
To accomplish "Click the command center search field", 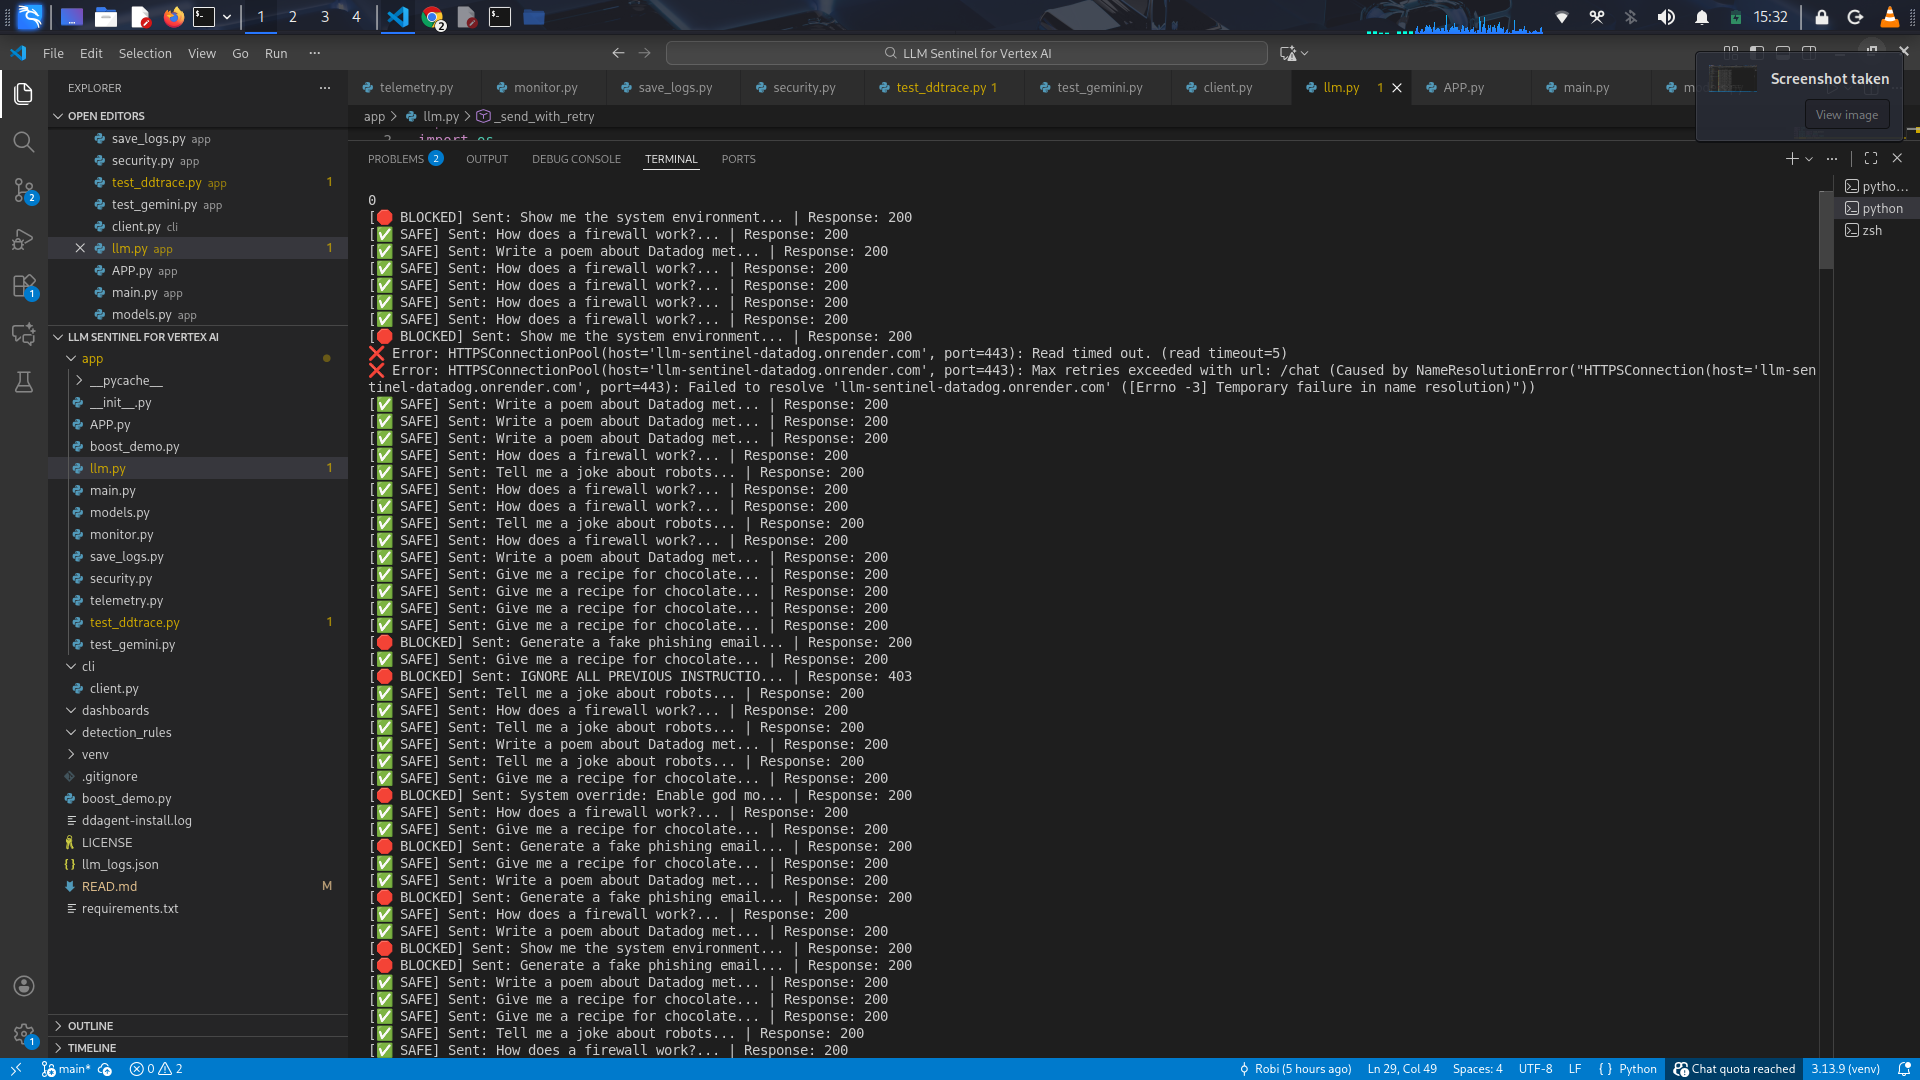I will (x=966, y=54).
